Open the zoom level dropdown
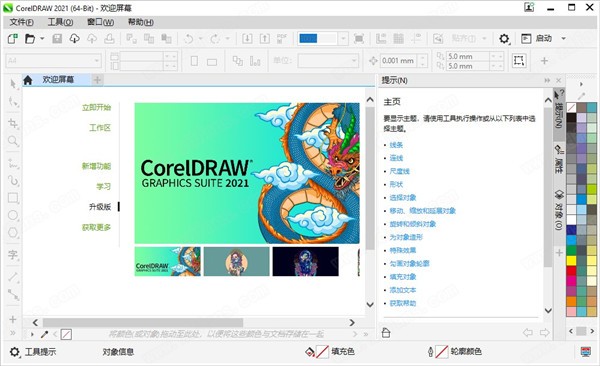 click(343, 39)
